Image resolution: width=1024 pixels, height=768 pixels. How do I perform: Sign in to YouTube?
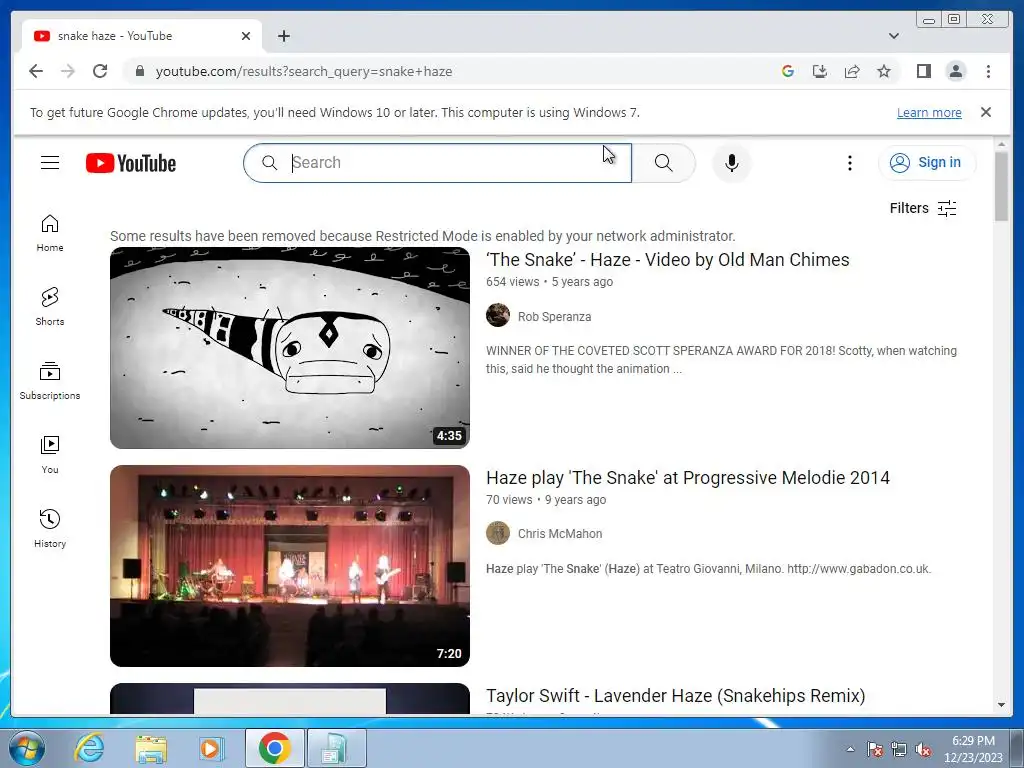click(927, 163)
